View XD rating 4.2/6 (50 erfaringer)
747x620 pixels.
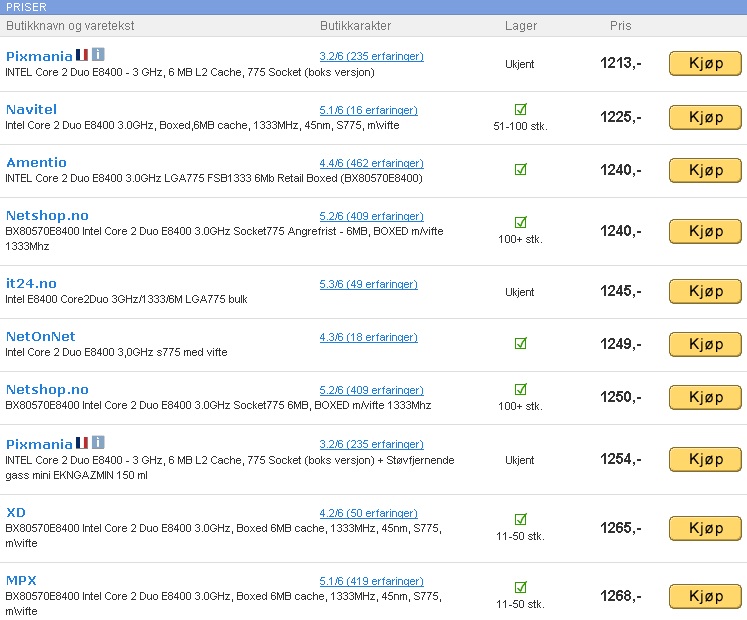[x=368, y=513]
